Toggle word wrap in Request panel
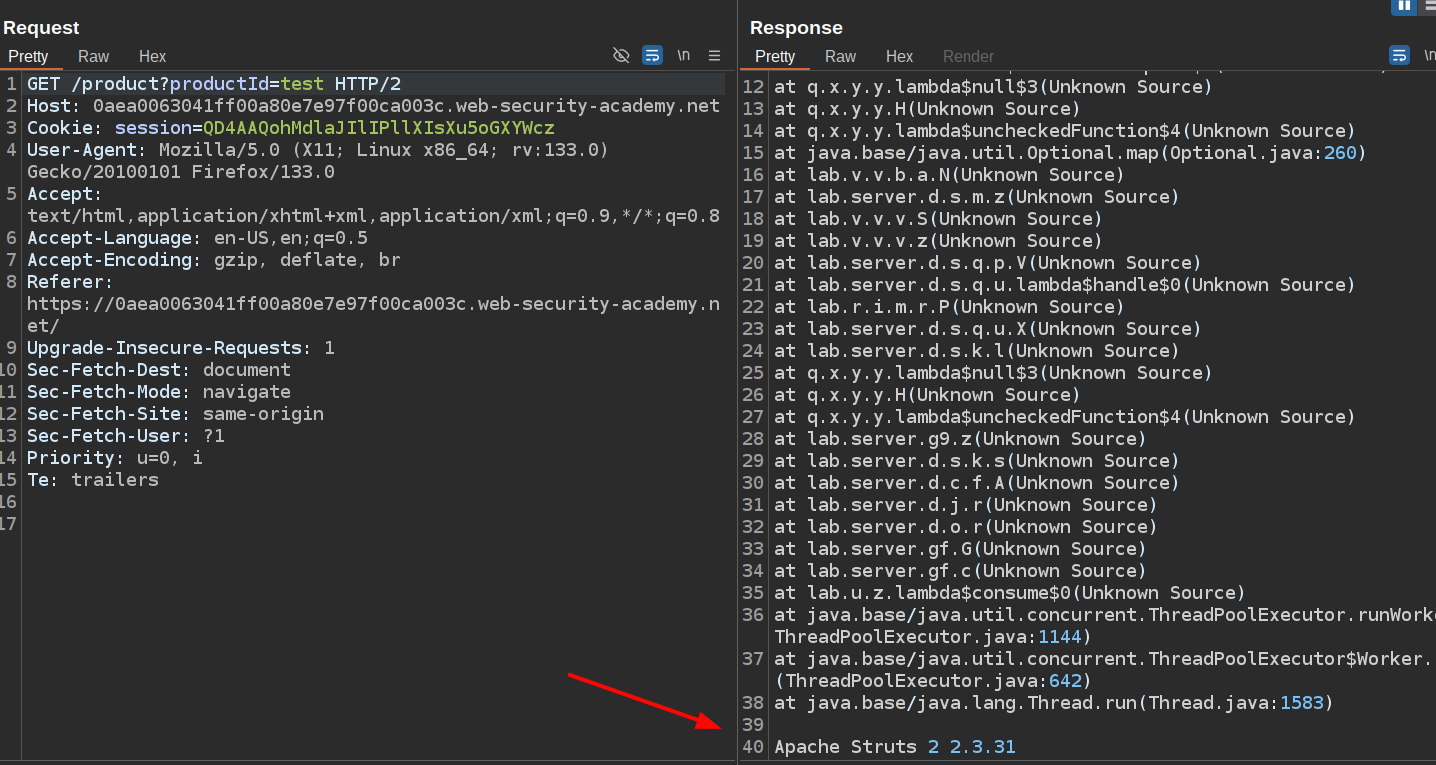This screenshot has width=1436, height=765. point(652,55)
